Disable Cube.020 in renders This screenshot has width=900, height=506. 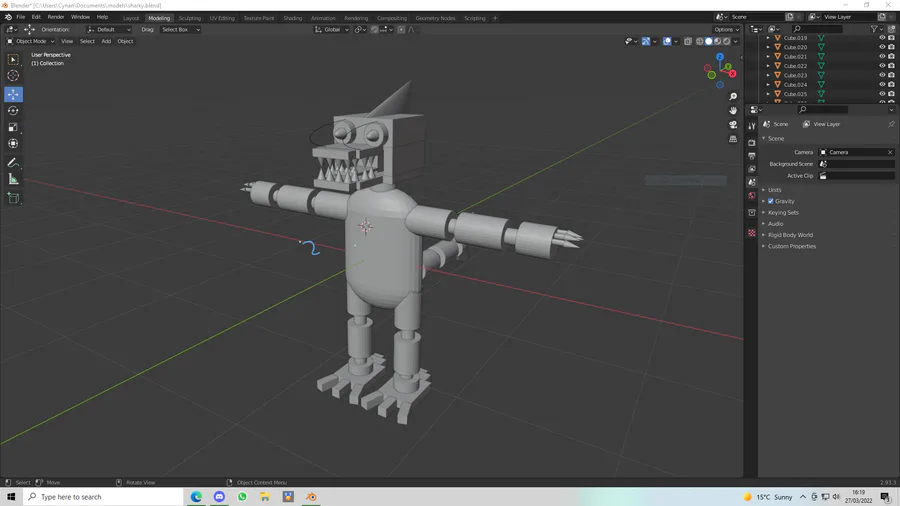tap(891, 47)
